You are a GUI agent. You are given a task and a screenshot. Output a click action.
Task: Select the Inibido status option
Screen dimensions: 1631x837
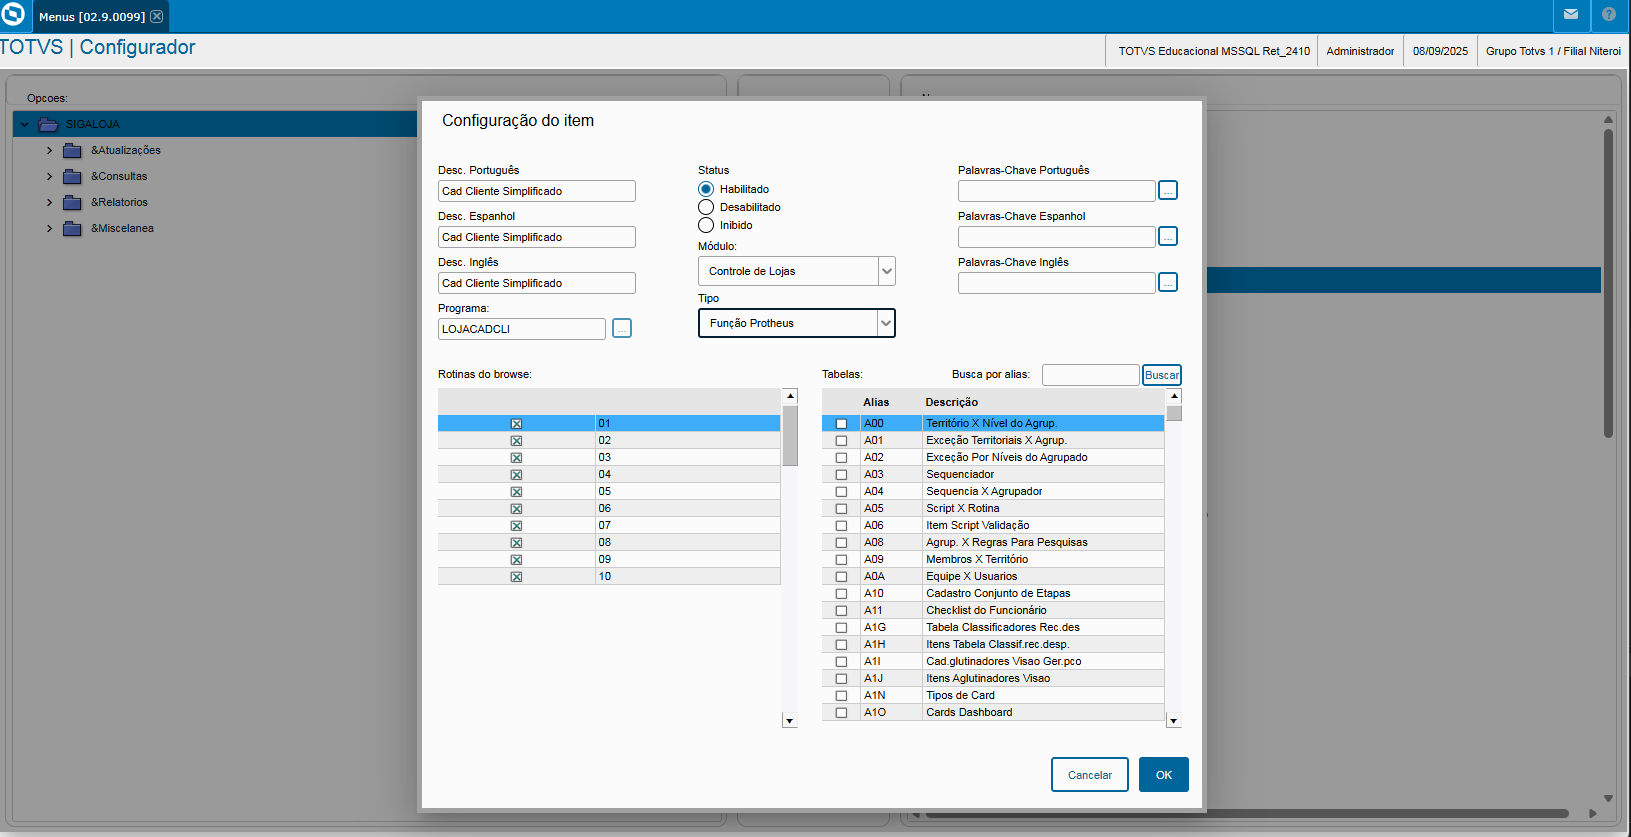(706, 225)
